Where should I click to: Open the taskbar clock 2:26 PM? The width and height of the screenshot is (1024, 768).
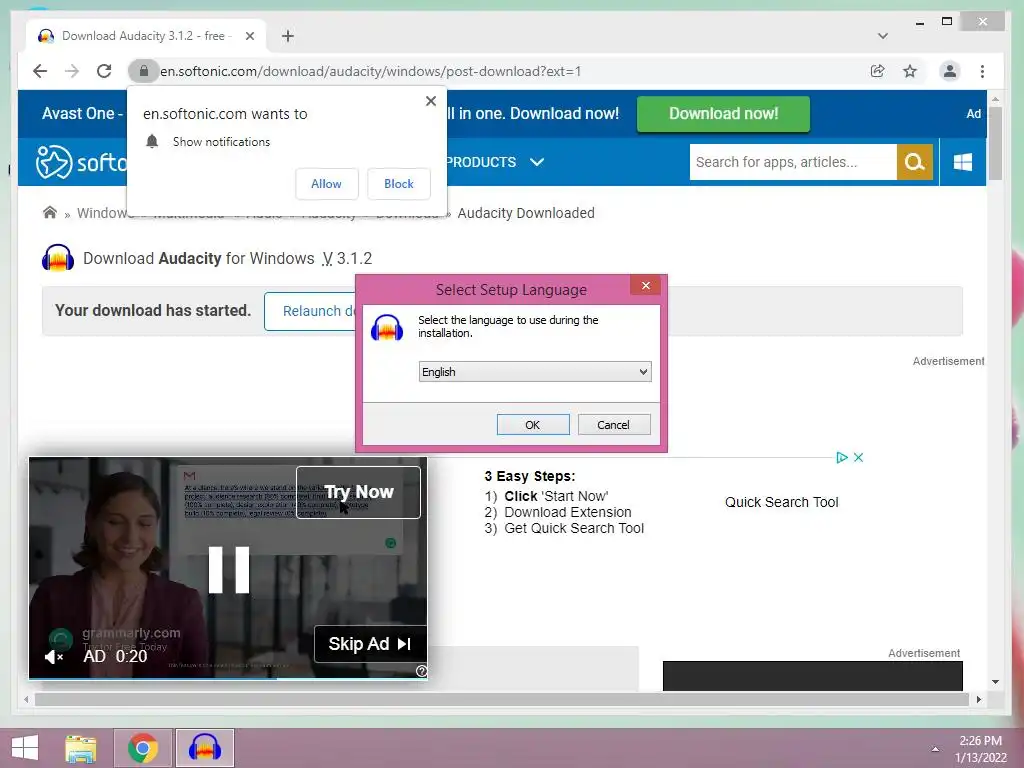coord(980,749)
